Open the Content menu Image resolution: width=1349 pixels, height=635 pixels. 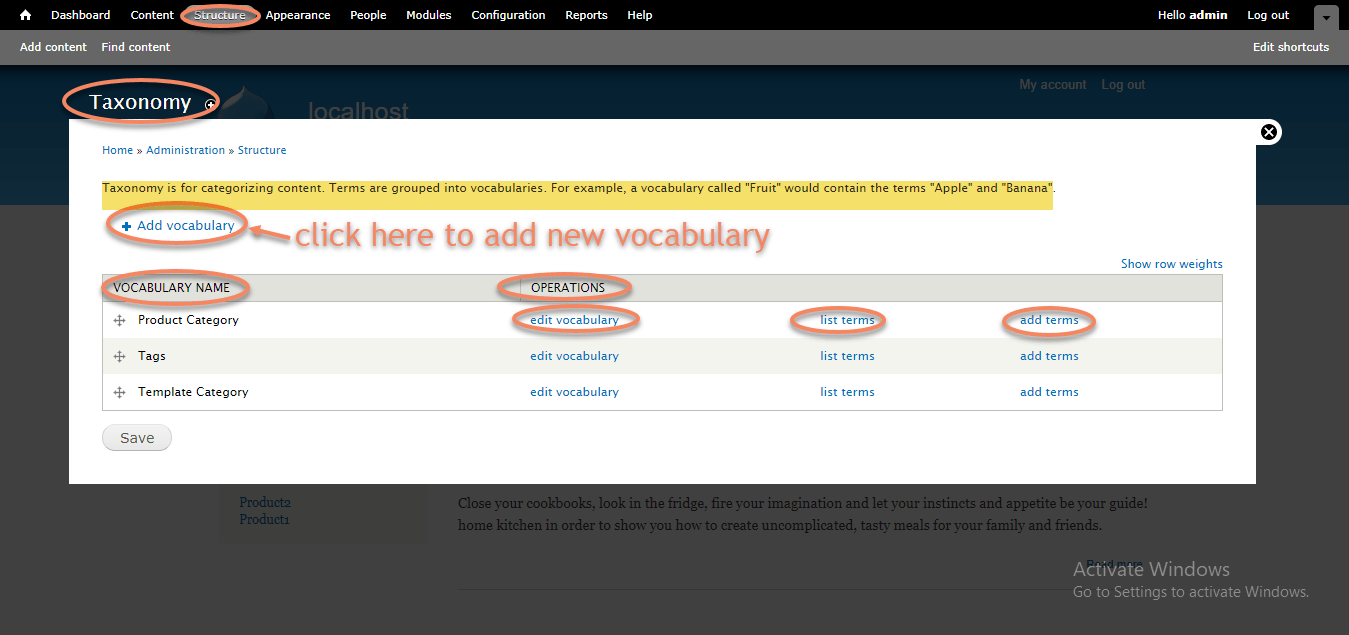pyautogui.click(x=152, y=15)
